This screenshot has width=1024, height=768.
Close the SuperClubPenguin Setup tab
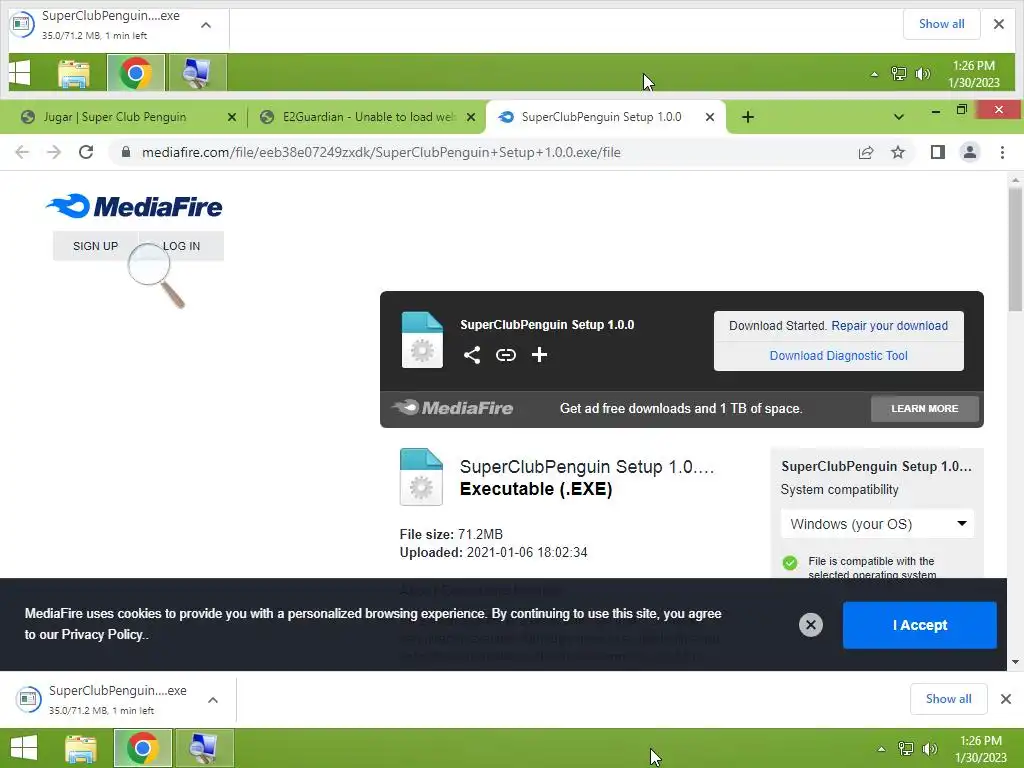[710, 117]
